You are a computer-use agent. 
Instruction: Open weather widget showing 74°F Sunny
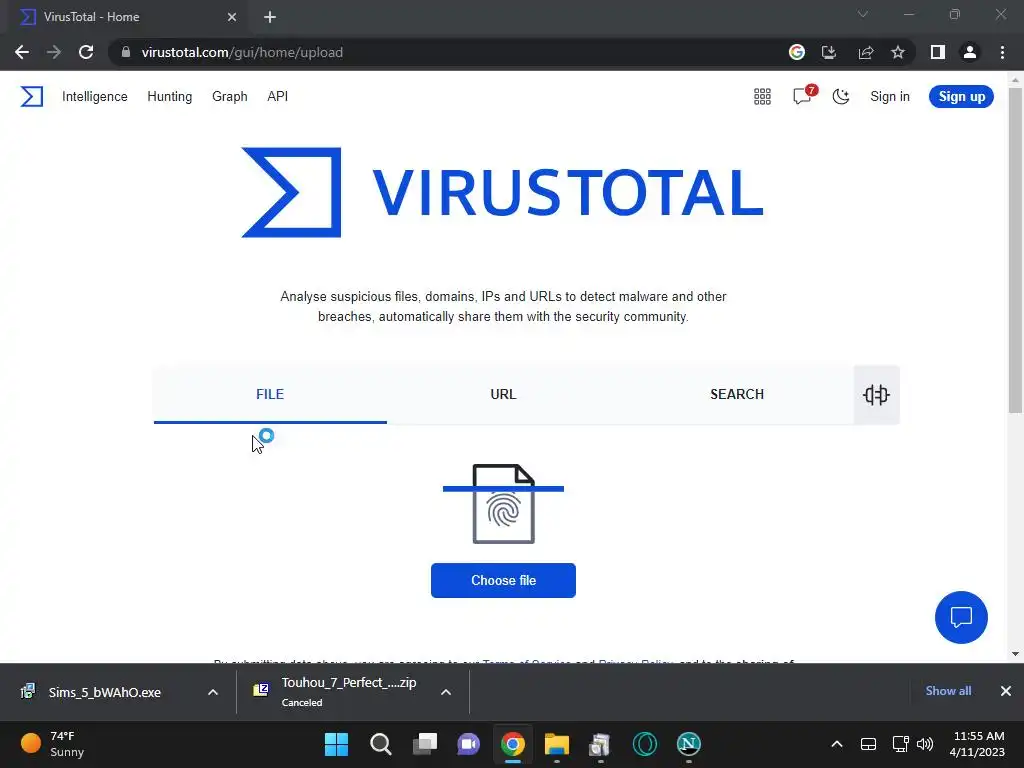point(54,744)
